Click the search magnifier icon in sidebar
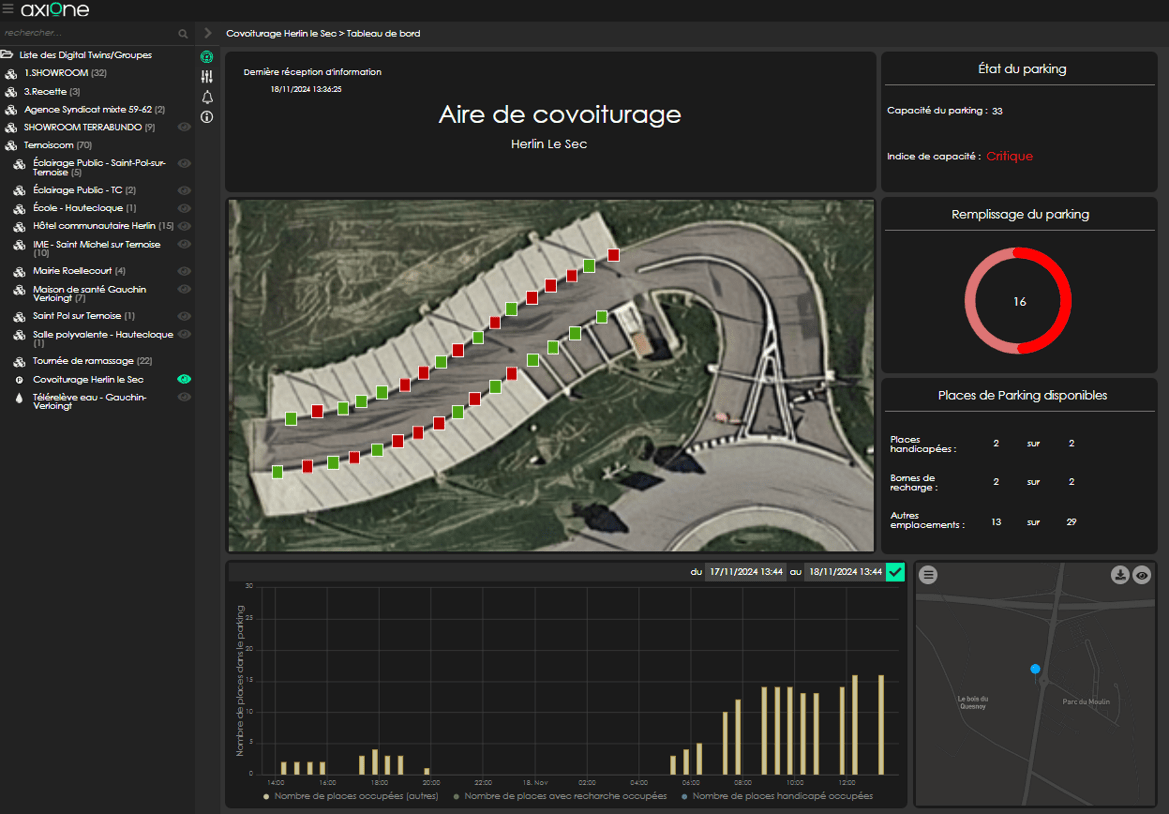Image resolution: width=1169 pixels, height=814 pixels. coord(183,34)
